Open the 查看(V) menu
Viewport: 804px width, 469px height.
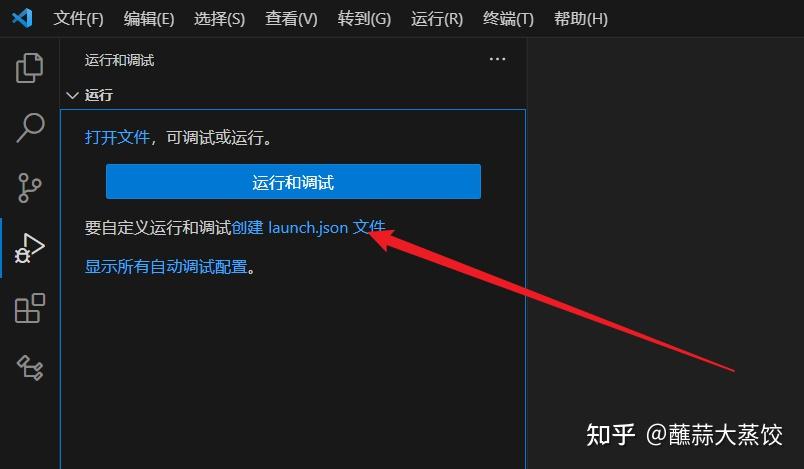click(x=291, y=19)
